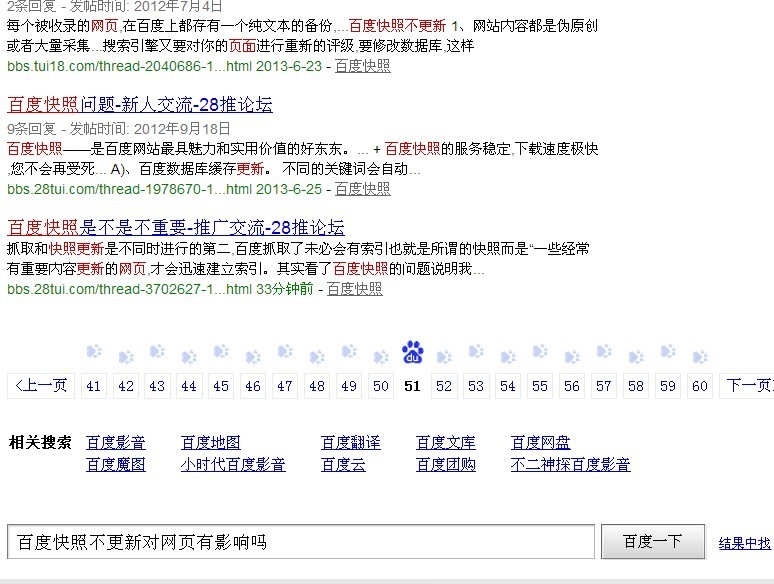Click the blue Baidu paw icon above 51
The height and width of the screenshot is (584, 774).
point(412,352)
